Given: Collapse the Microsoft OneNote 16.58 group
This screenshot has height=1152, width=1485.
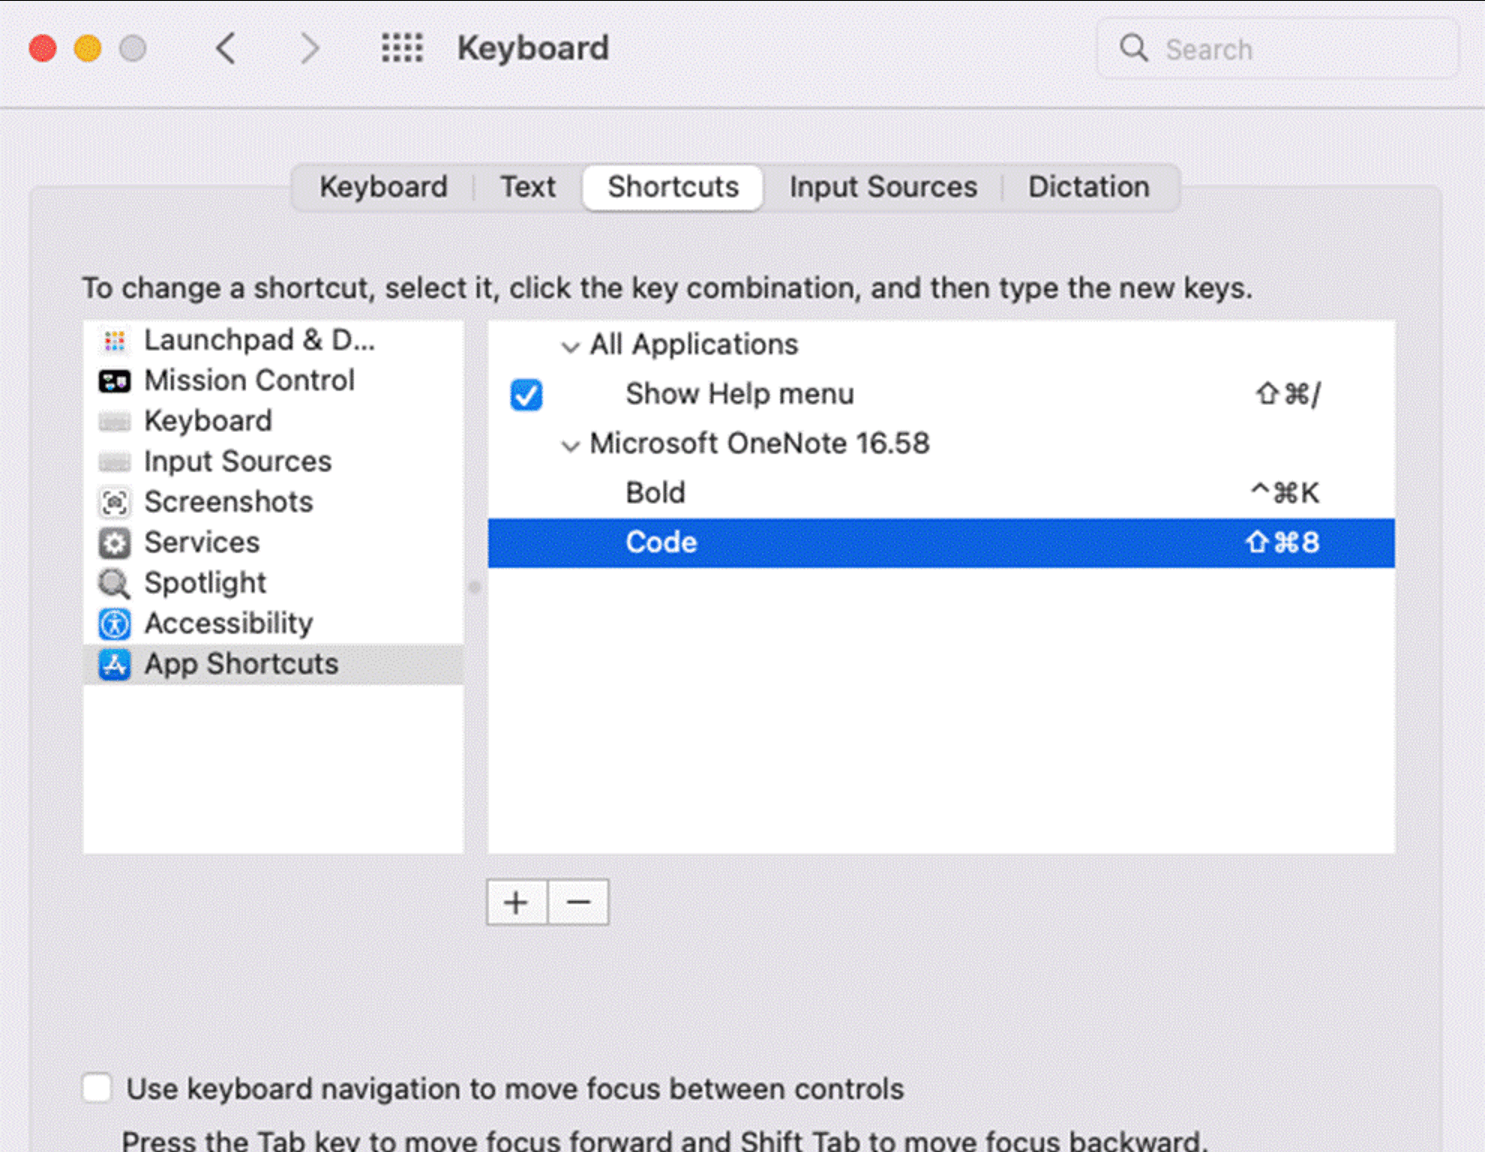Looking at the screenshot, I should pos(570,446).
